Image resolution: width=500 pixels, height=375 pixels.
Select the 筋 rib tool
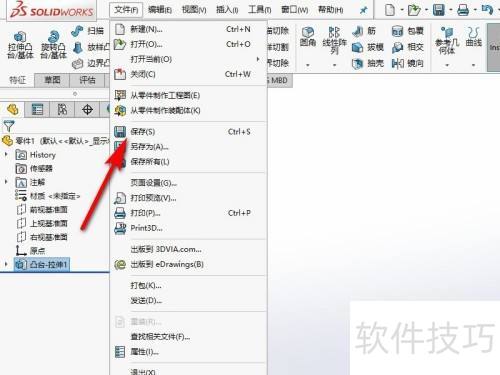[x=364, y=31]
